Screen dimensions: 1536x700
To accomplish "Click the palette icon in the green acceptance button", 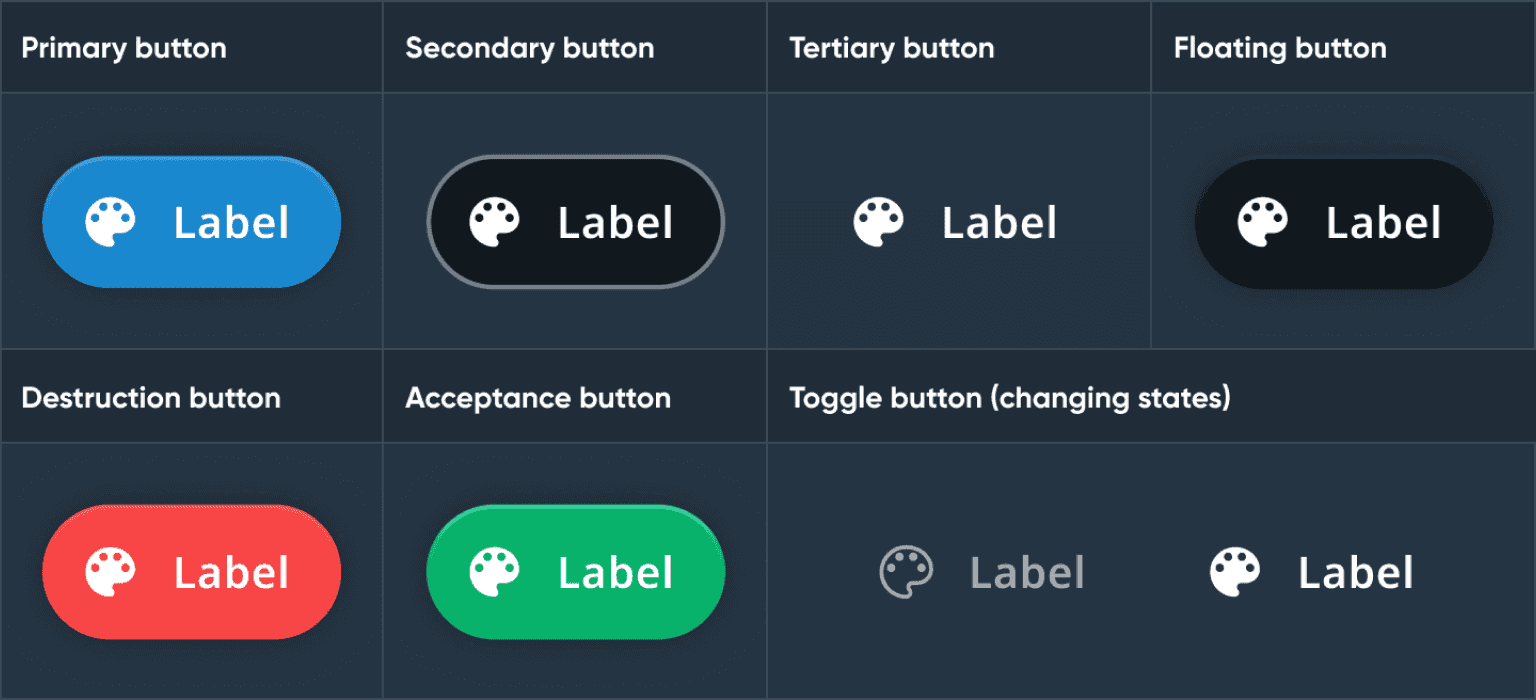I will [x=494, y=572].
